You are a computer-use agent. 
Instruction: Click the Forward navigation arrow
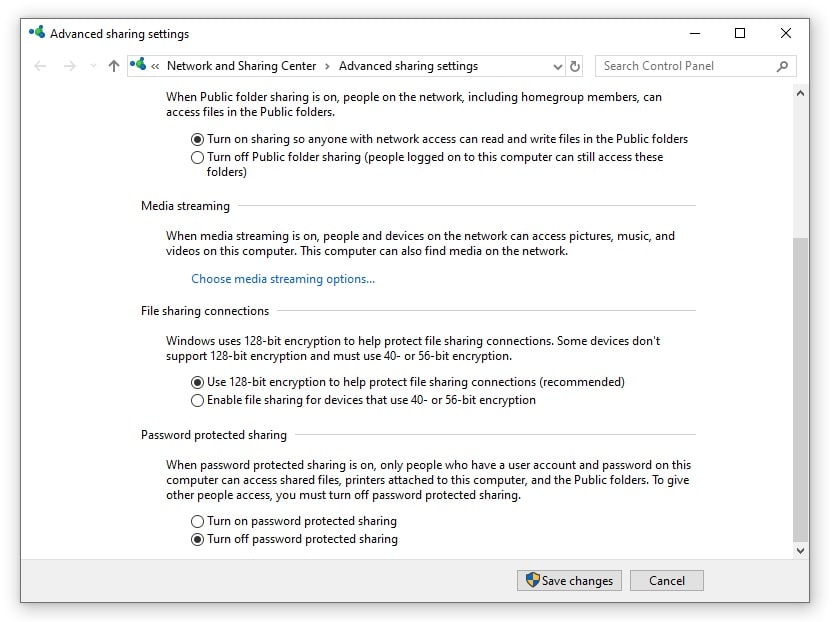[x=69, y=66]
